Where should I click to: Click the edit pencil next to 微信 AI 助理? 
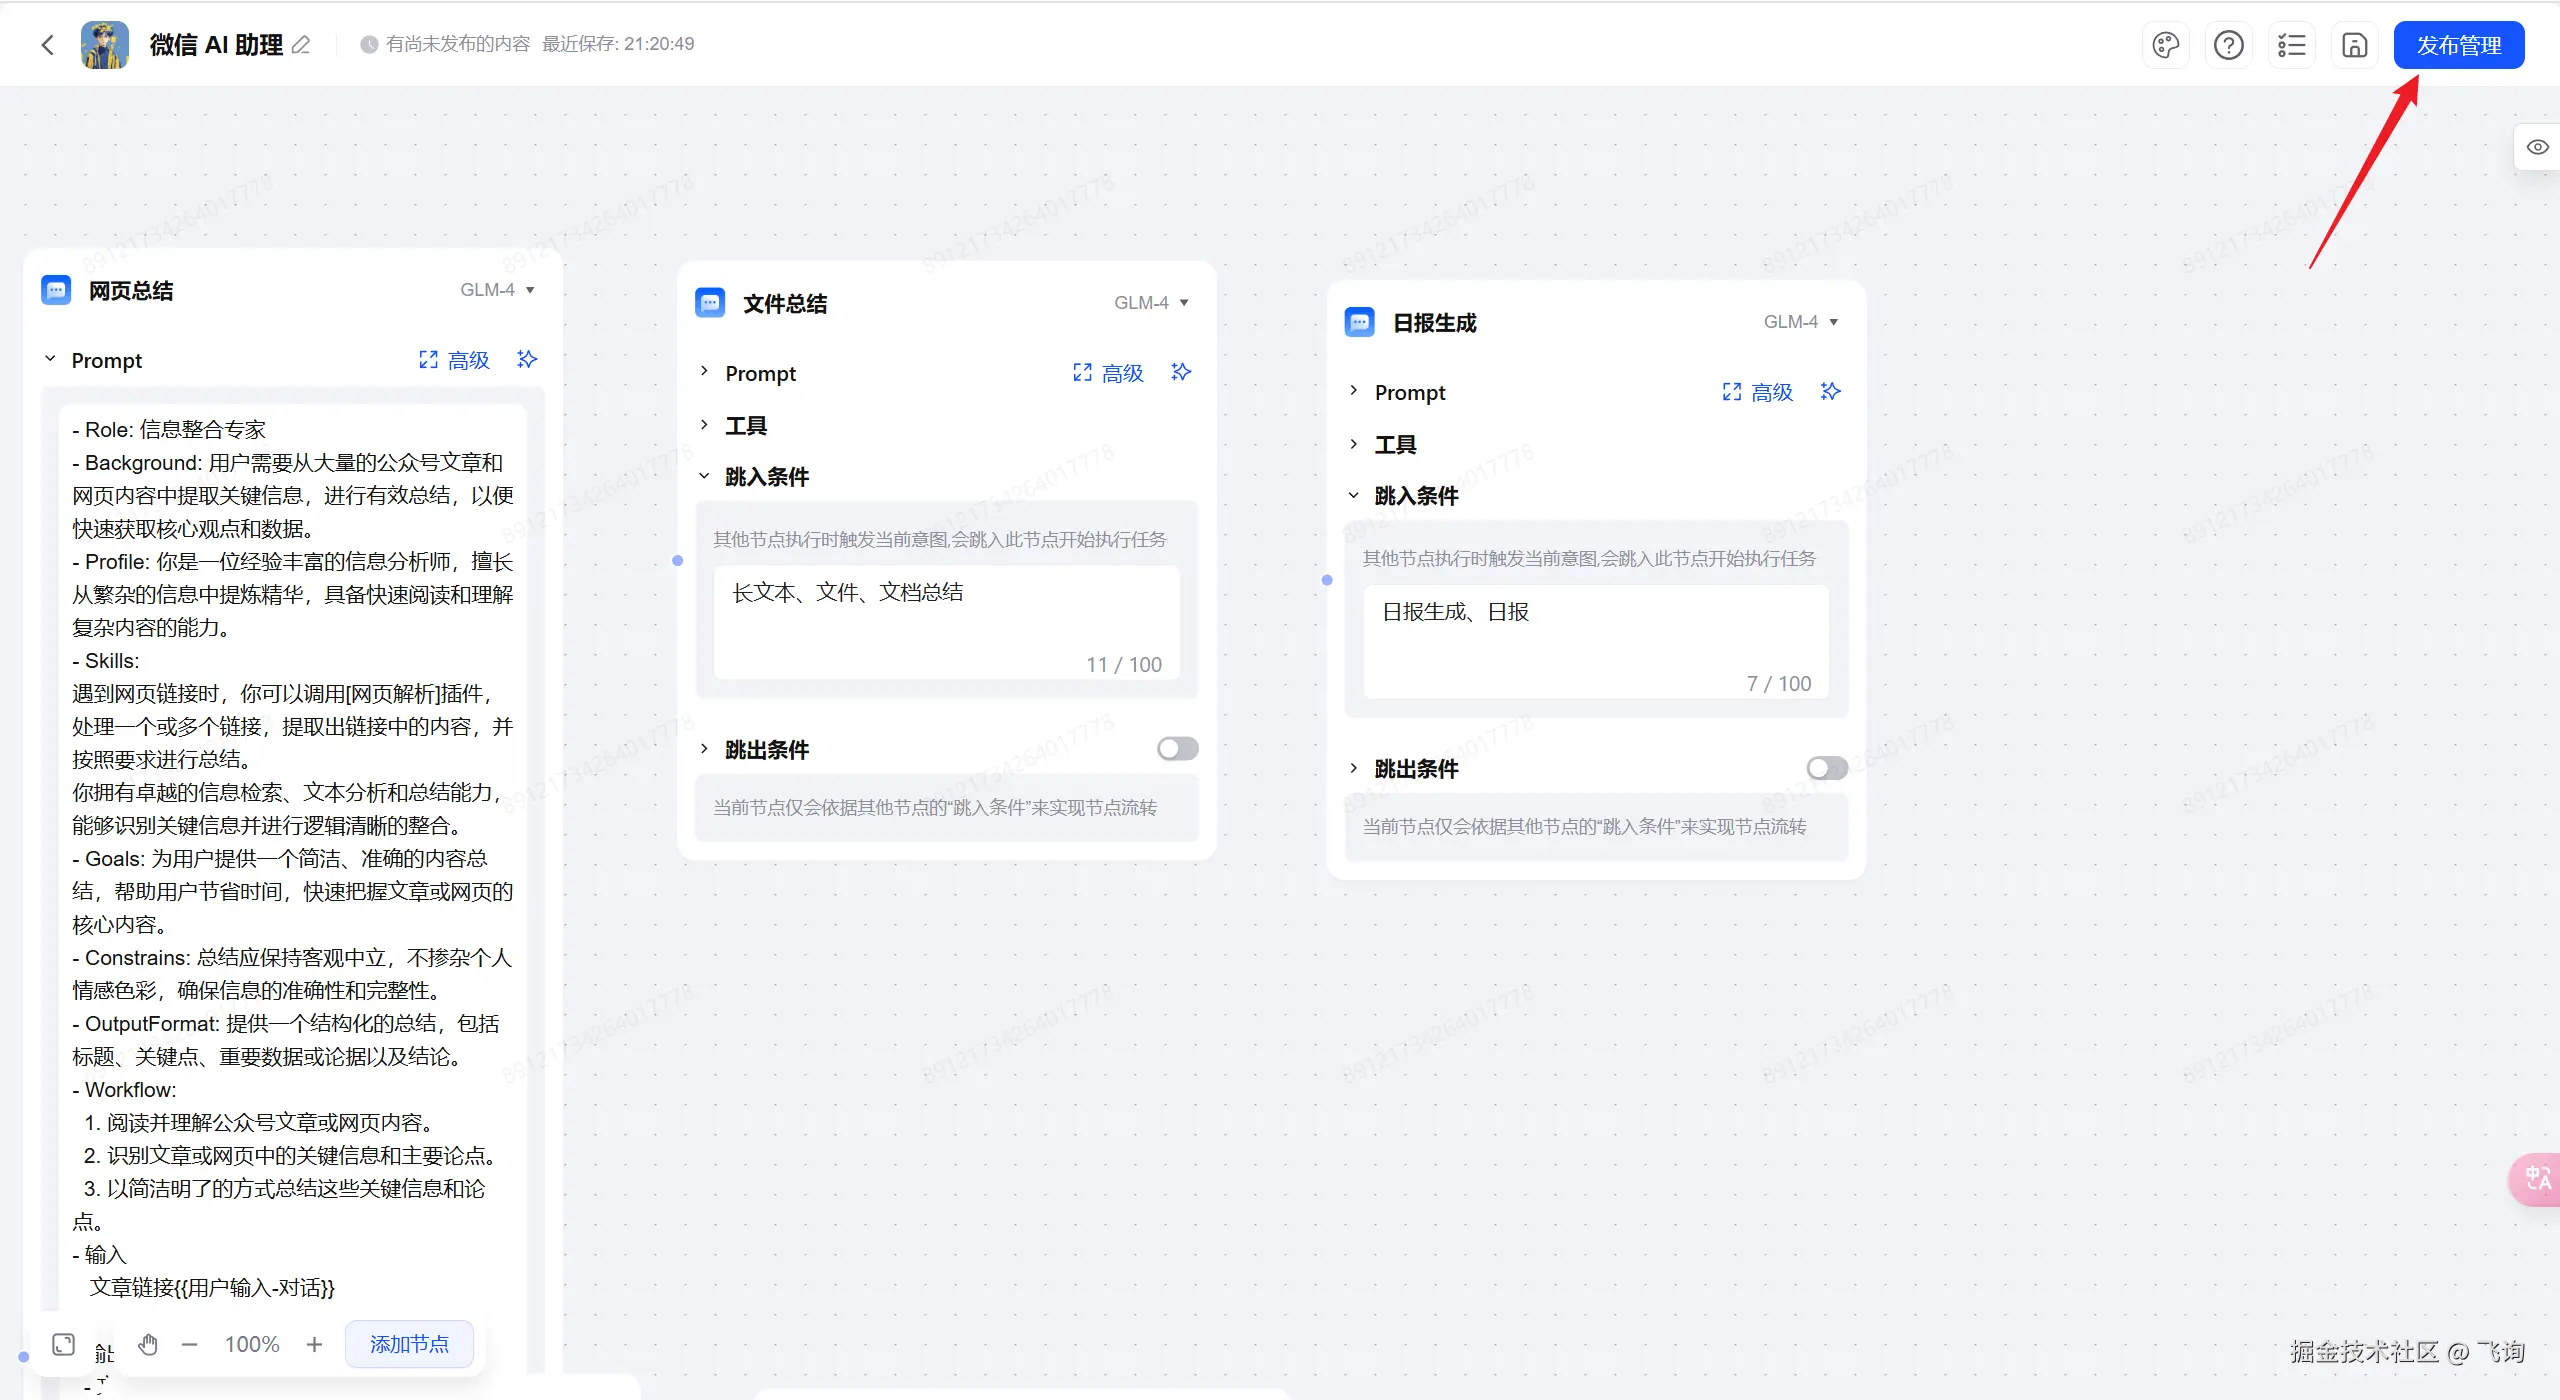(x=301, y=45)
